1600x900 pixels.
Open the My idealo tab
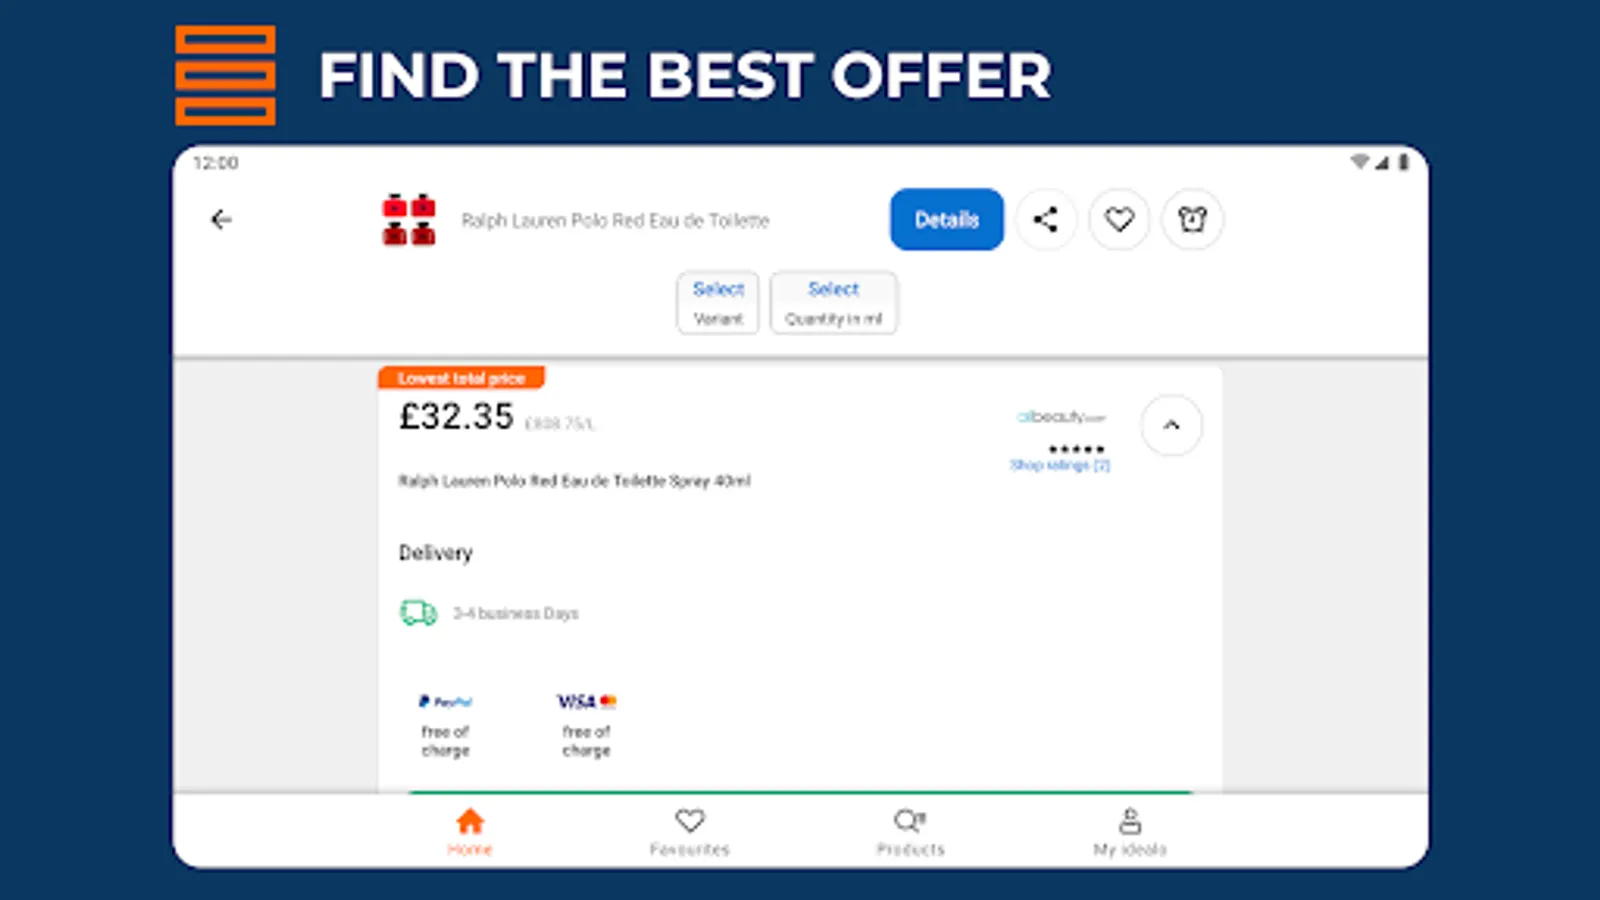click(x=1130, y=832)
